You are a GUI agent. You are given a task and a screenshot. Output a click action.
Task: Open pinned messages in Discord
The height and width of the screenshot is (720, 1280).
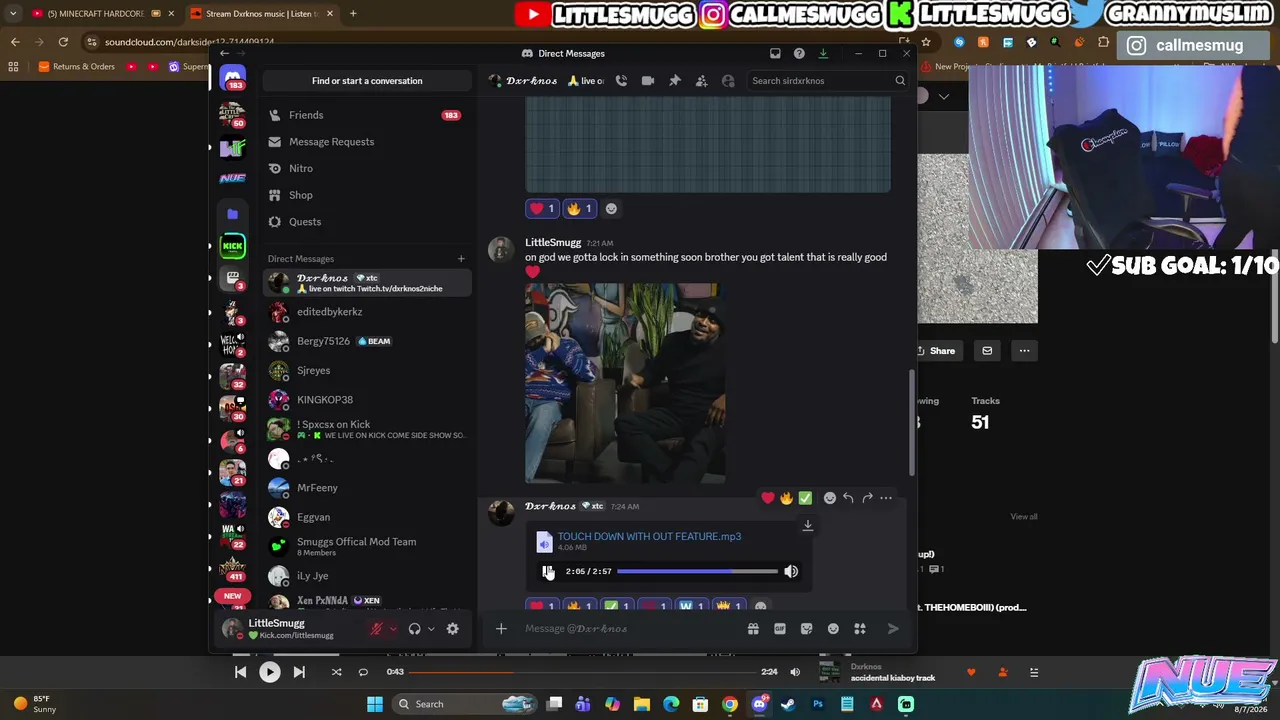[675, 81]
